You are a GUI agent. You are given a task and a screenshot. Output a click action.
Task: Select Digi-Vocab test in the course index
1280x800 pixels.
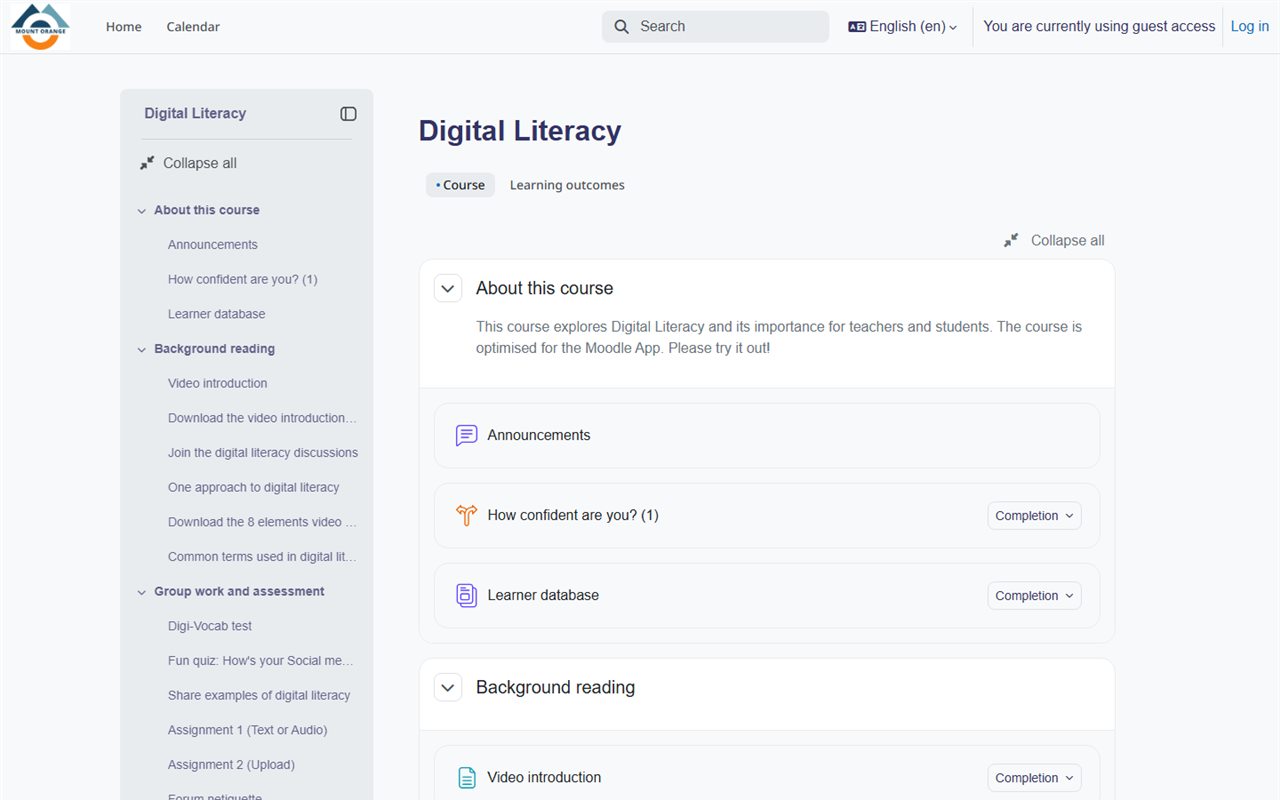tap(210, 627)
